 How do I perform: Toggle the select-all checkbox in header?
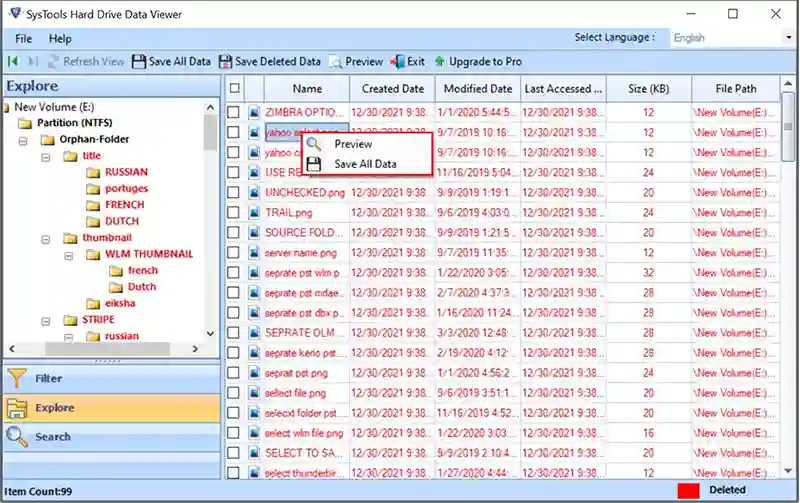pyautogui.click(x=235, y=88)
